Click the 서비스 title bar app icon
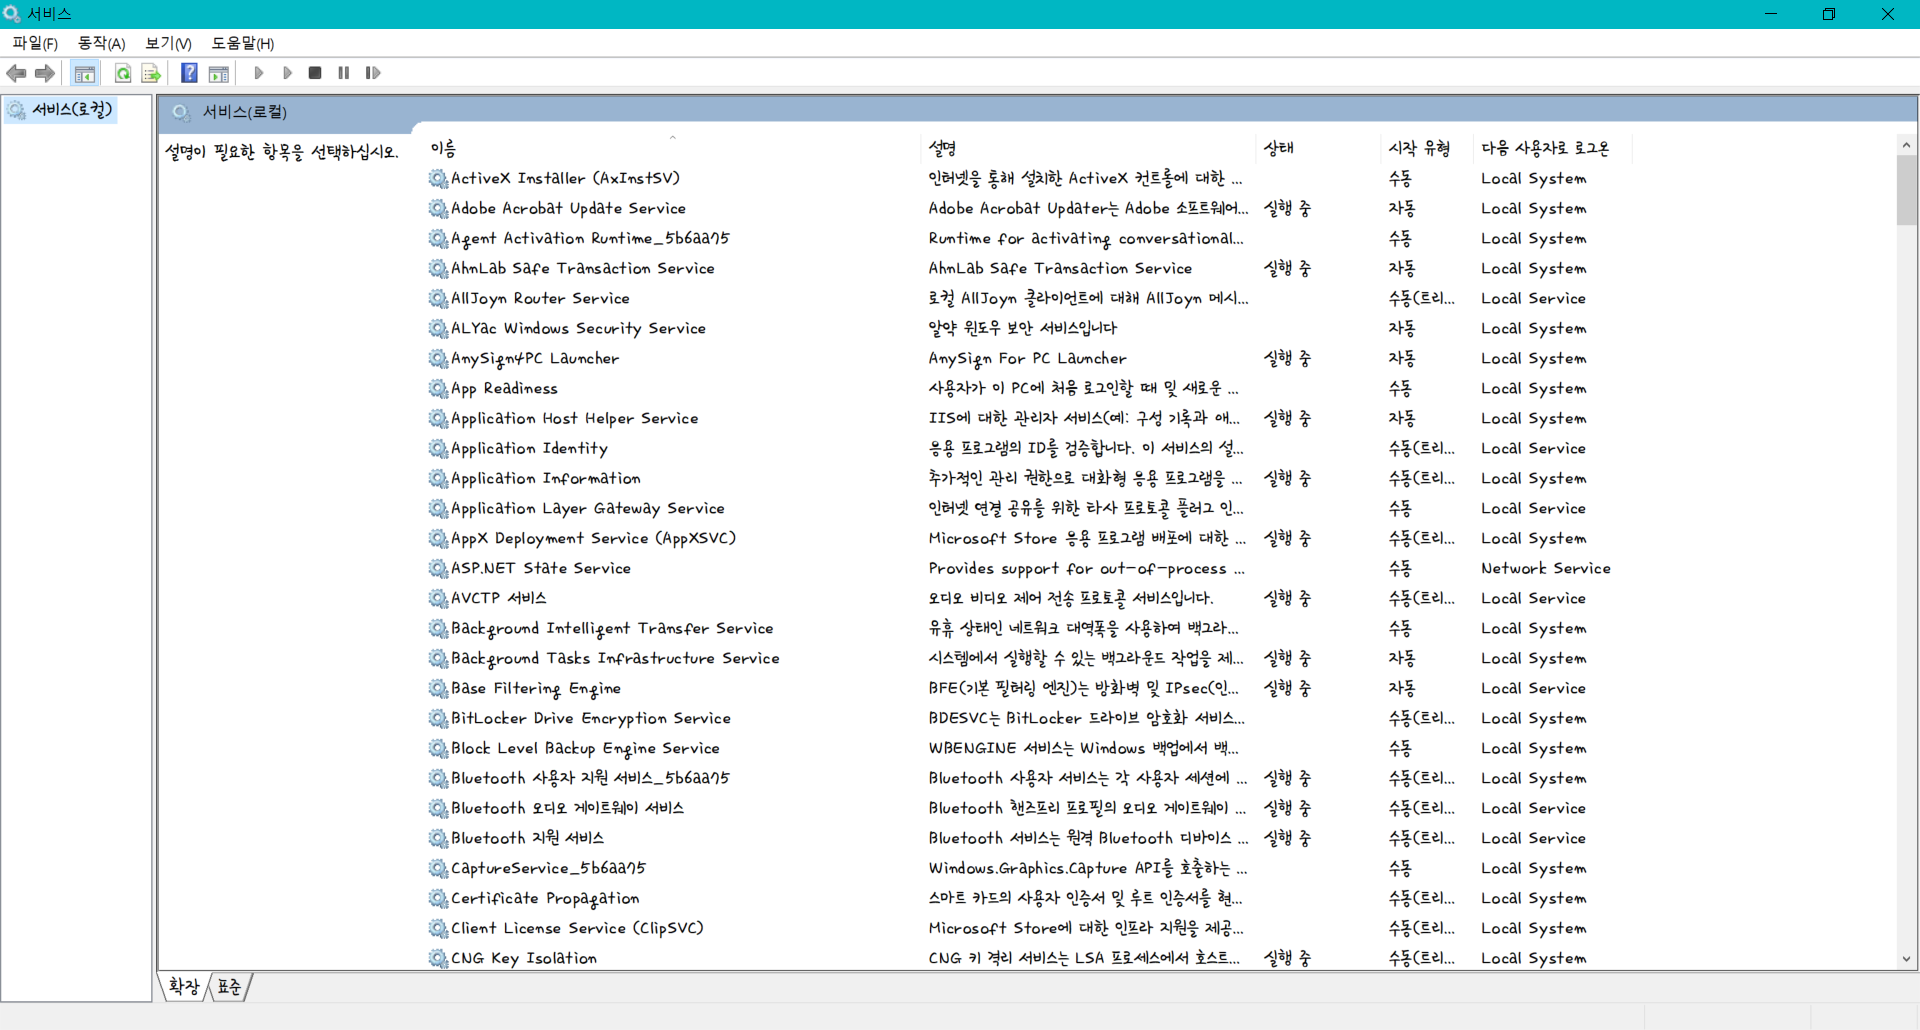 (12, 14)
